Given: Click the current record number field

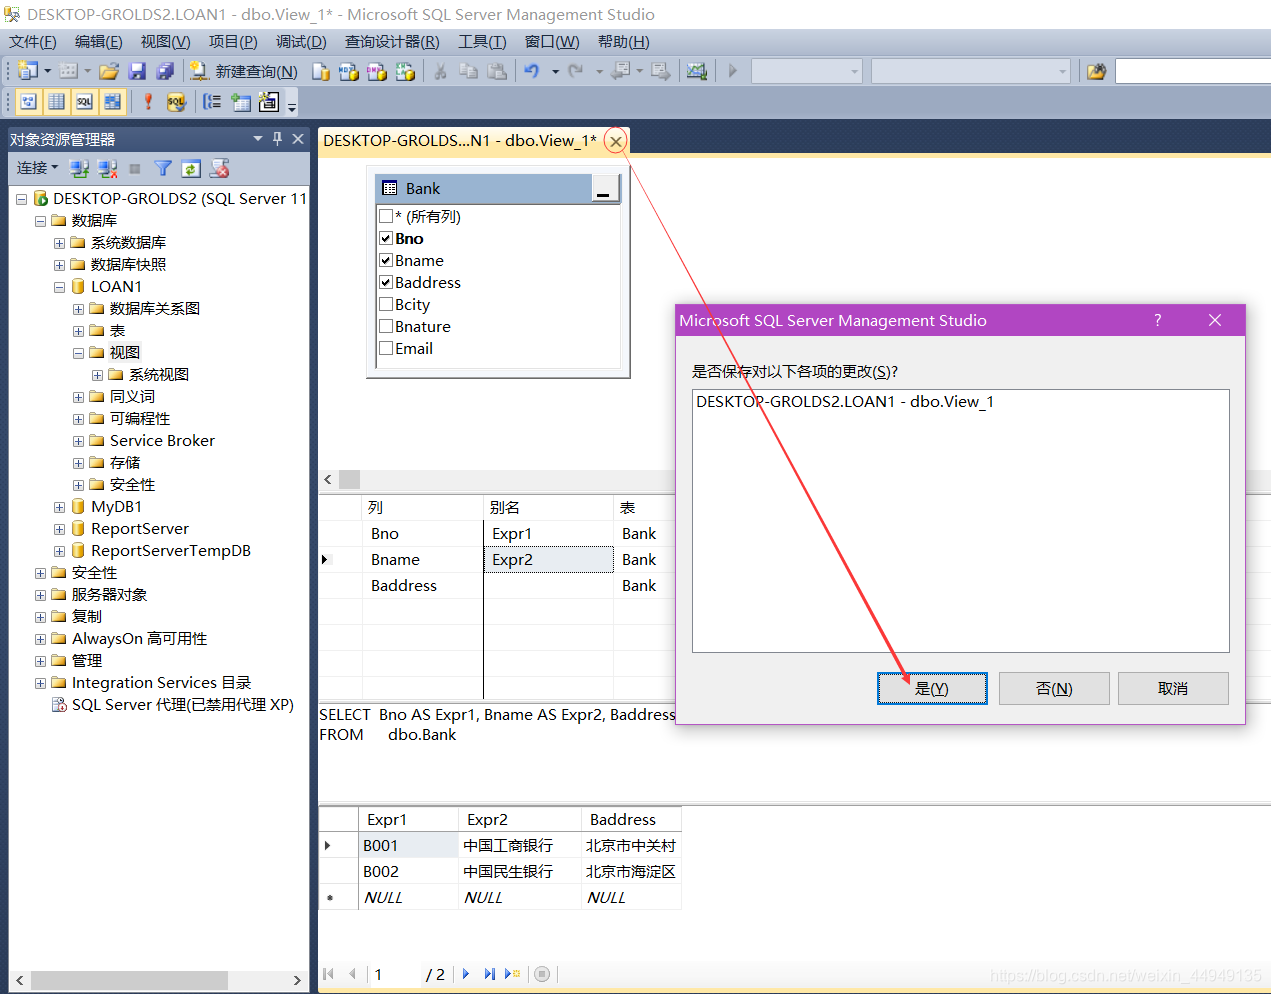Looking at the screenshot, I should click(394, 974).
